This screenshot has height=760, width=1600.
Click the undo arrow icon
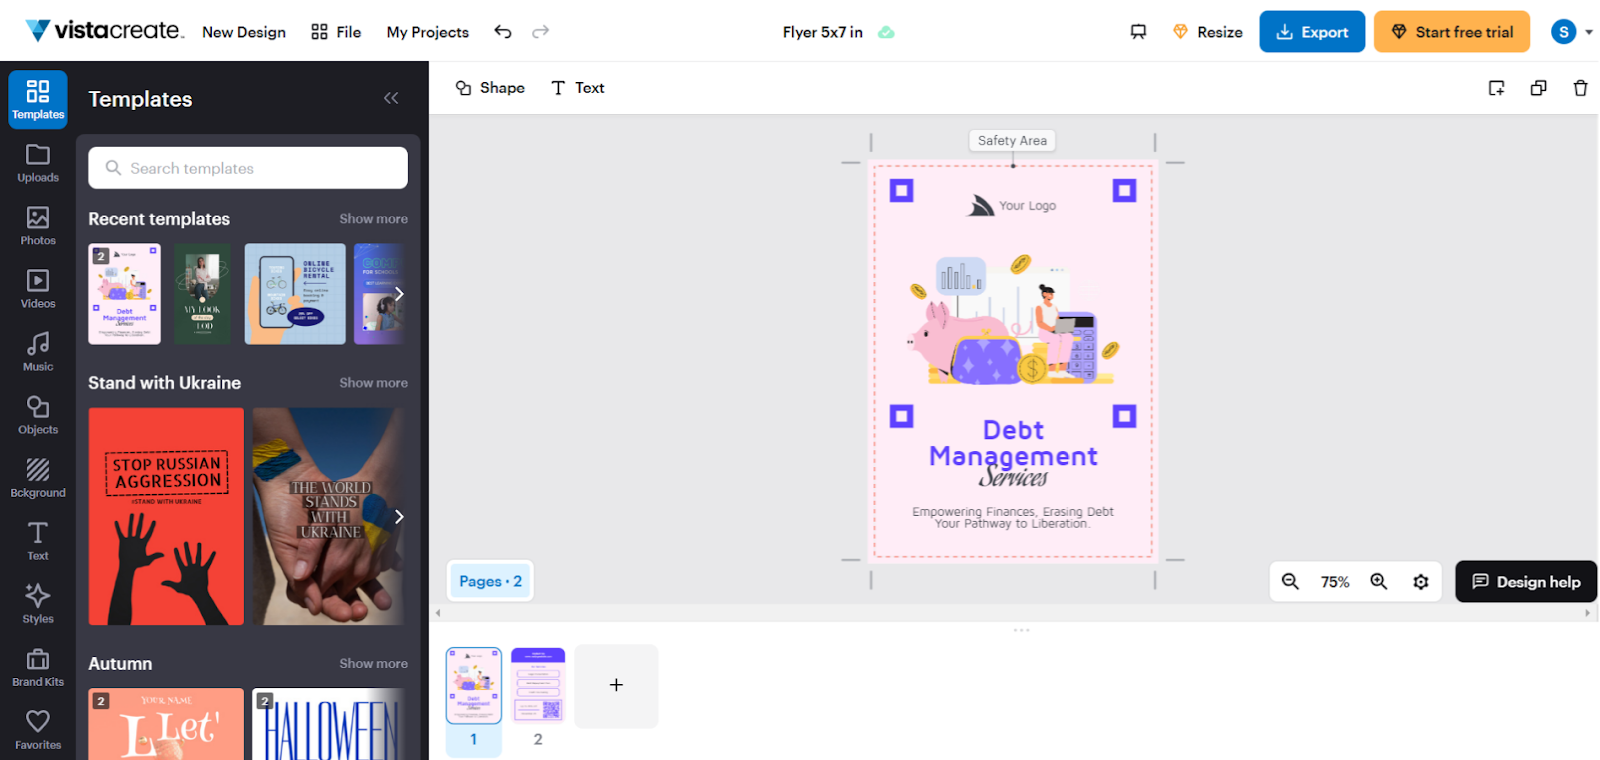pos(503,32)
